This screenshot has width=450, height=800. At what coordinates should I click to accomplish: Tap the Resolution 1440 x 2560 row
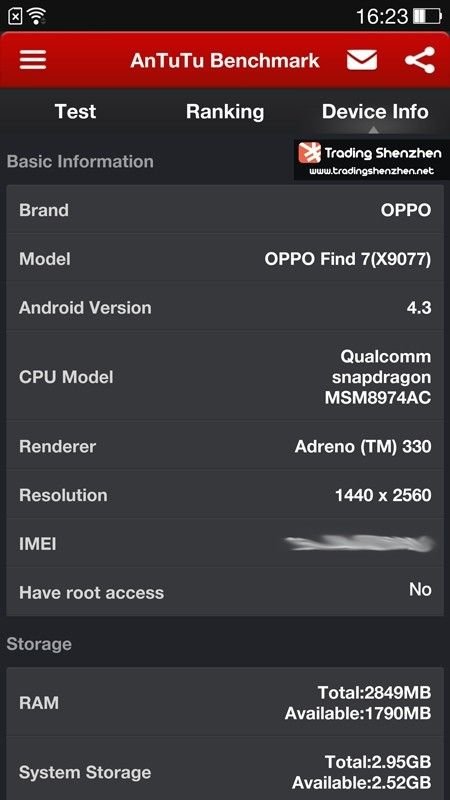[x=225, y=495]
